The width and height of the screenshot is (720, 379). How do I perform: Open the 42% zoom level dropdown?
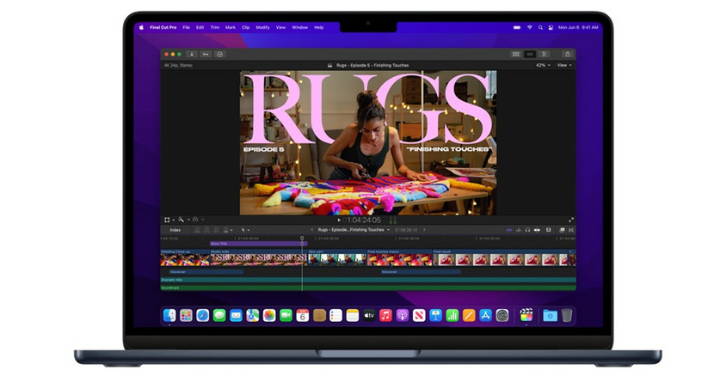pyautogui.click(x=543, y=66)
